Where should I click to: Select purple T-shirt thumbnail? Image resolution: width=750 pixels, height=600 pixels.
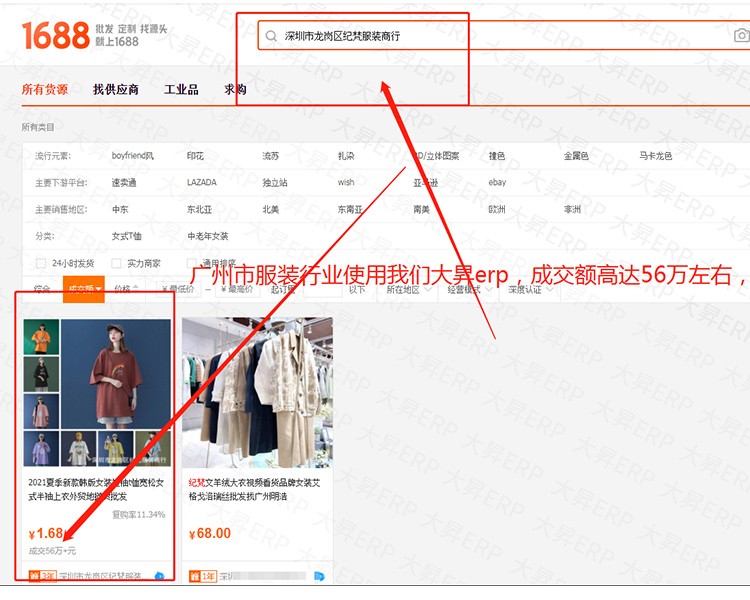[41, 448]
